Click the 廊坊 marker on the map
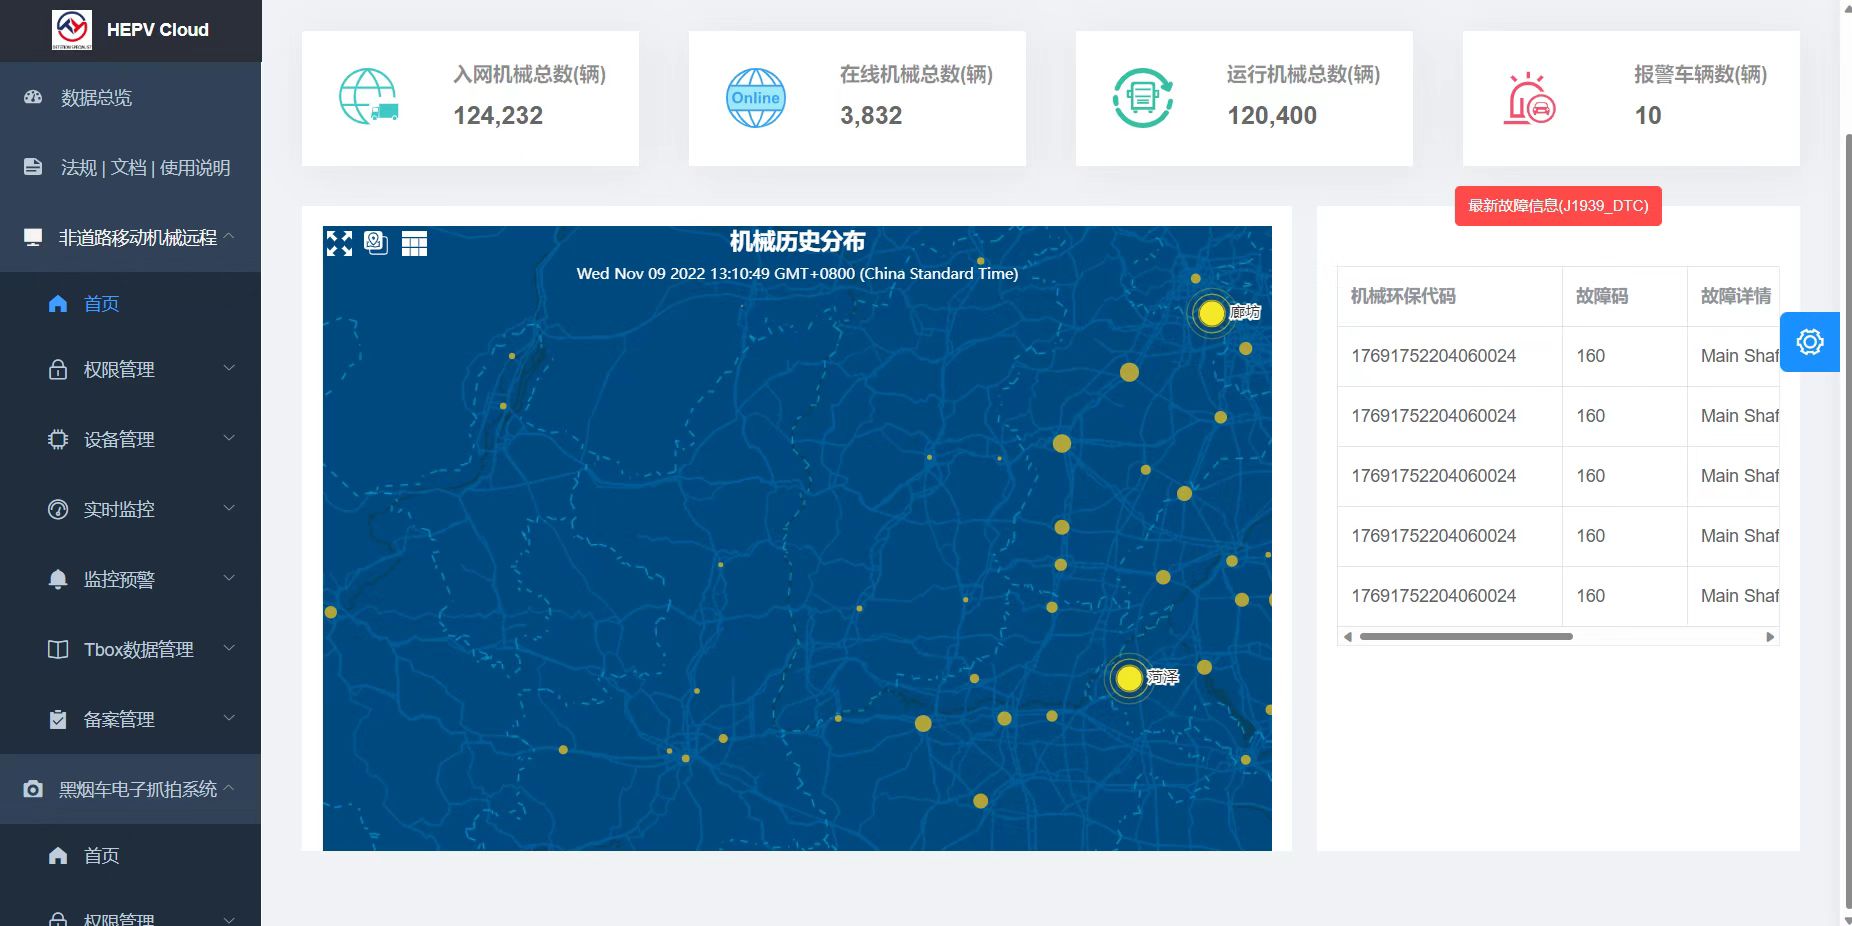This screenshot has height=926, width=1852. (1212, 313)
